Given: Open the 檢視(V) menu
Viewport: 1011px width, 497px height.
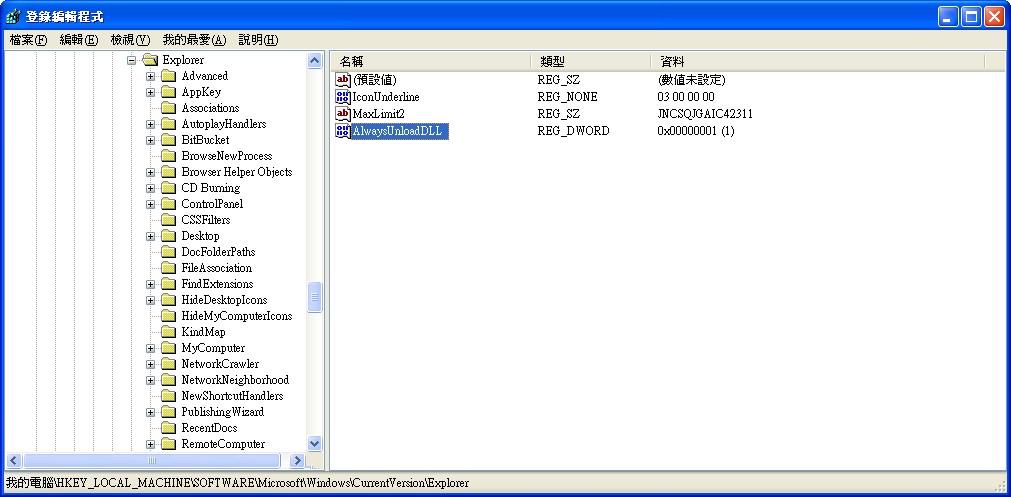Looking at the screenshot, I should [130, 40].
